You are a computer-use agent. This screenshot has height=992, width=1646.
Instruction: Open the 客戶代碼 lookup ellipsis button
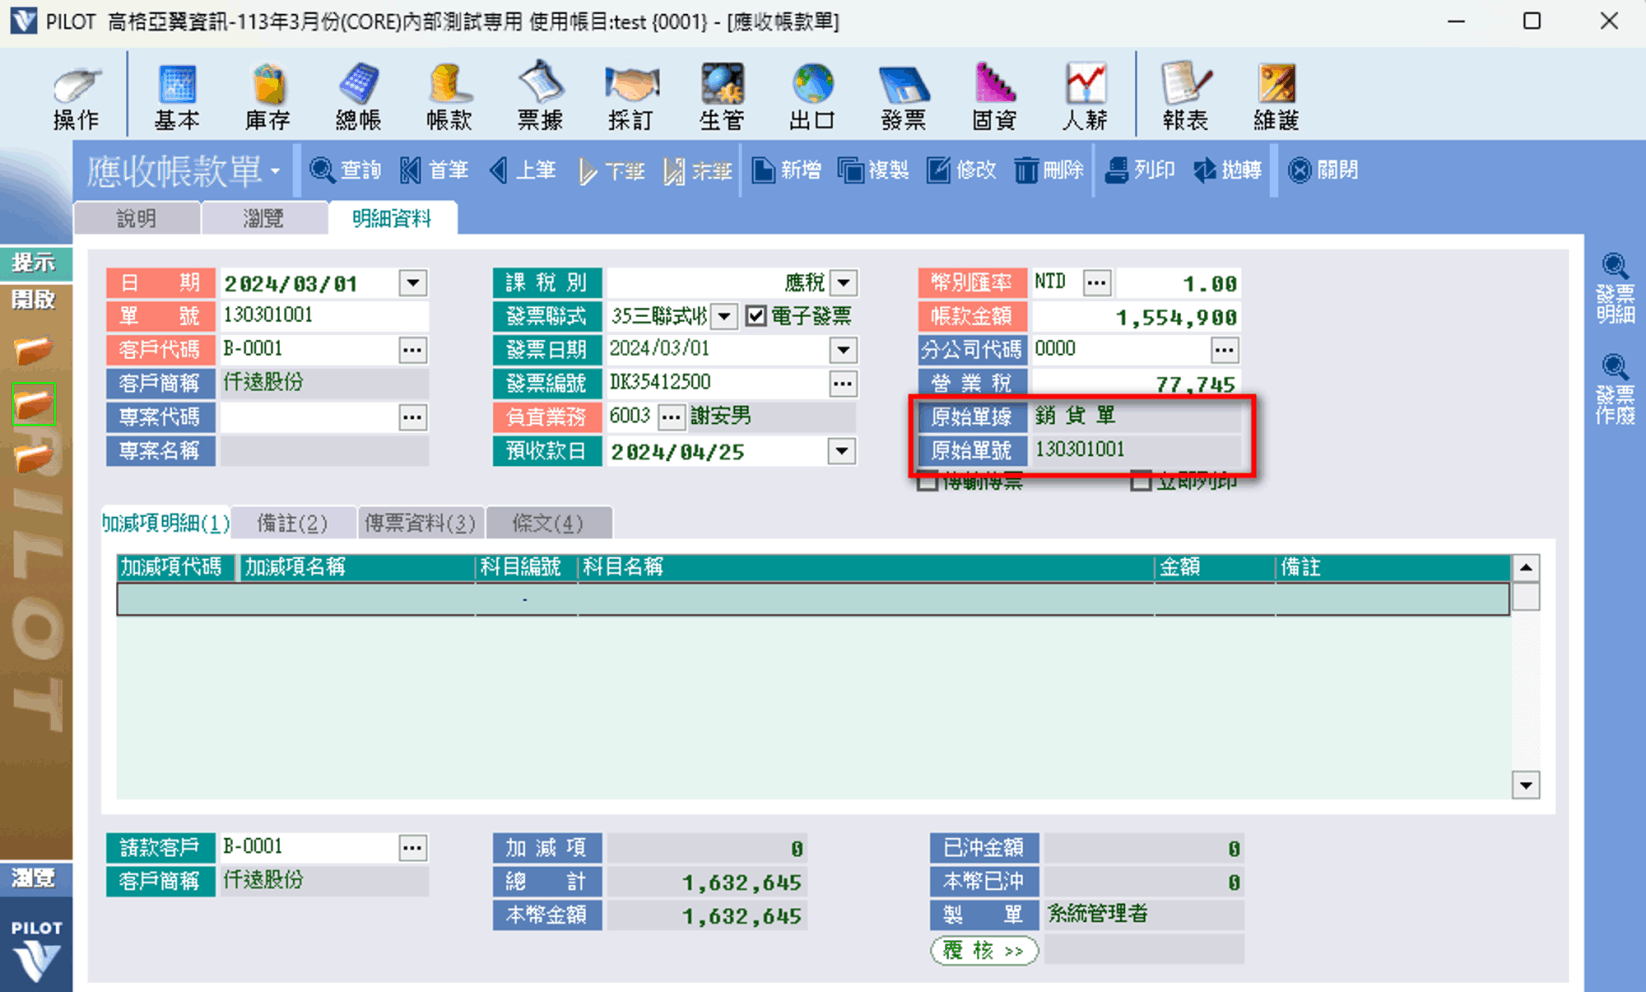tap(412, 350)
